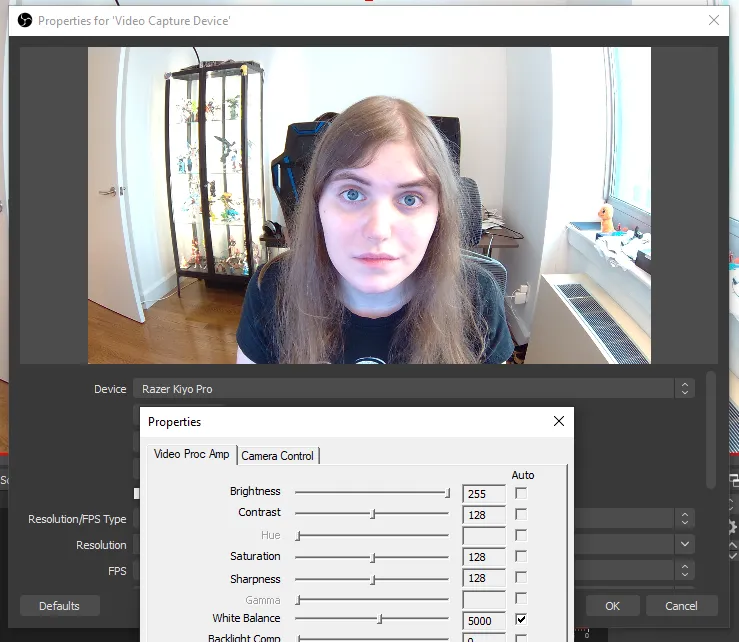The image size is (739, 642).
Task: Click the Brightness value field showing 255
Action: pos(483,493)
